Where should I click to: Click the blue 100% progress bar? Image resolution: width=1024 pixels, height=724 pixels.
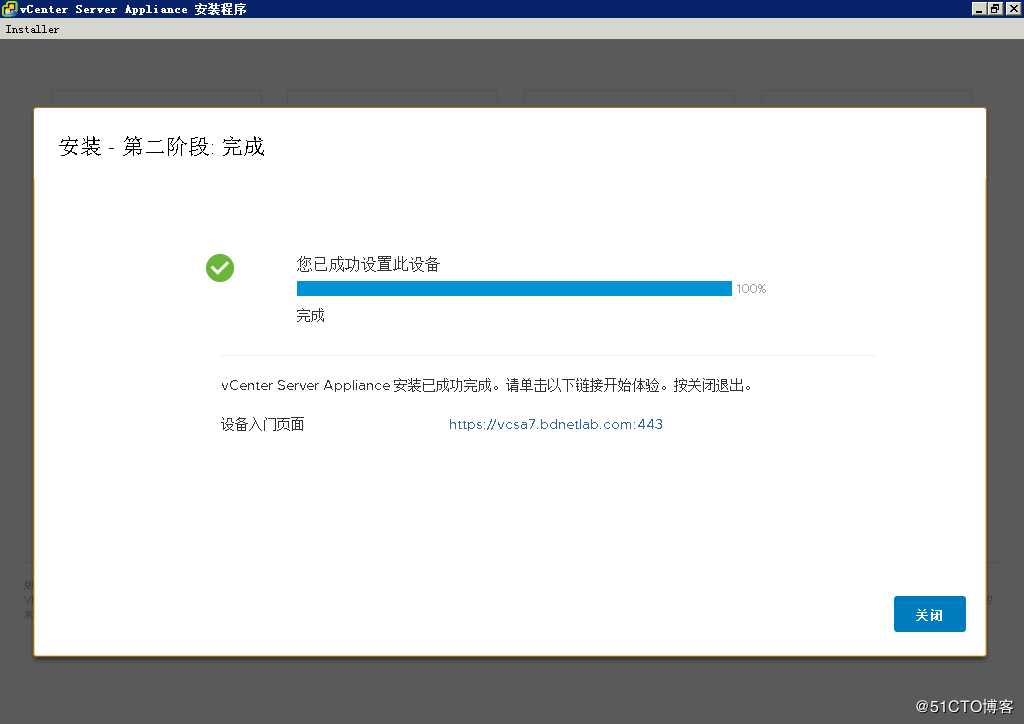[x=514, y=289]
